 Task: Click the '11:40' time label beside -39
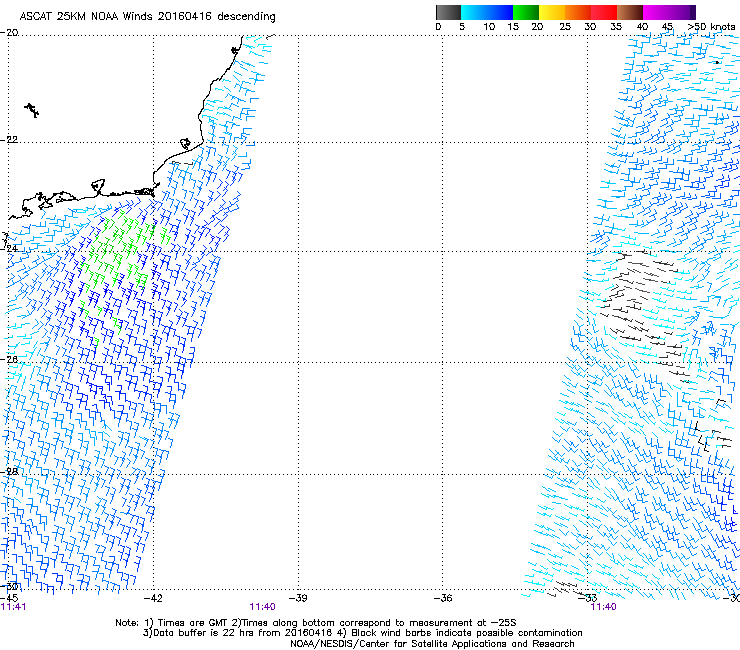pyautogui.click(x=262, y=607)
